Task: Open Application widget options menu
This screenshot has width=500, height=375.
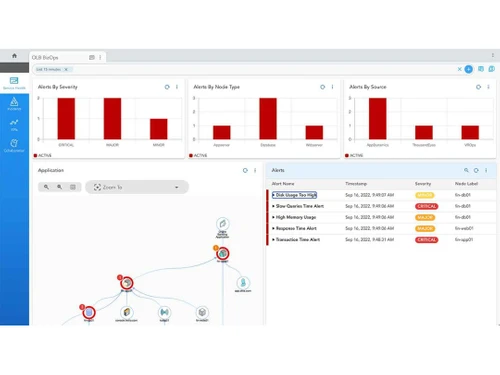Action: coord(255,170)
